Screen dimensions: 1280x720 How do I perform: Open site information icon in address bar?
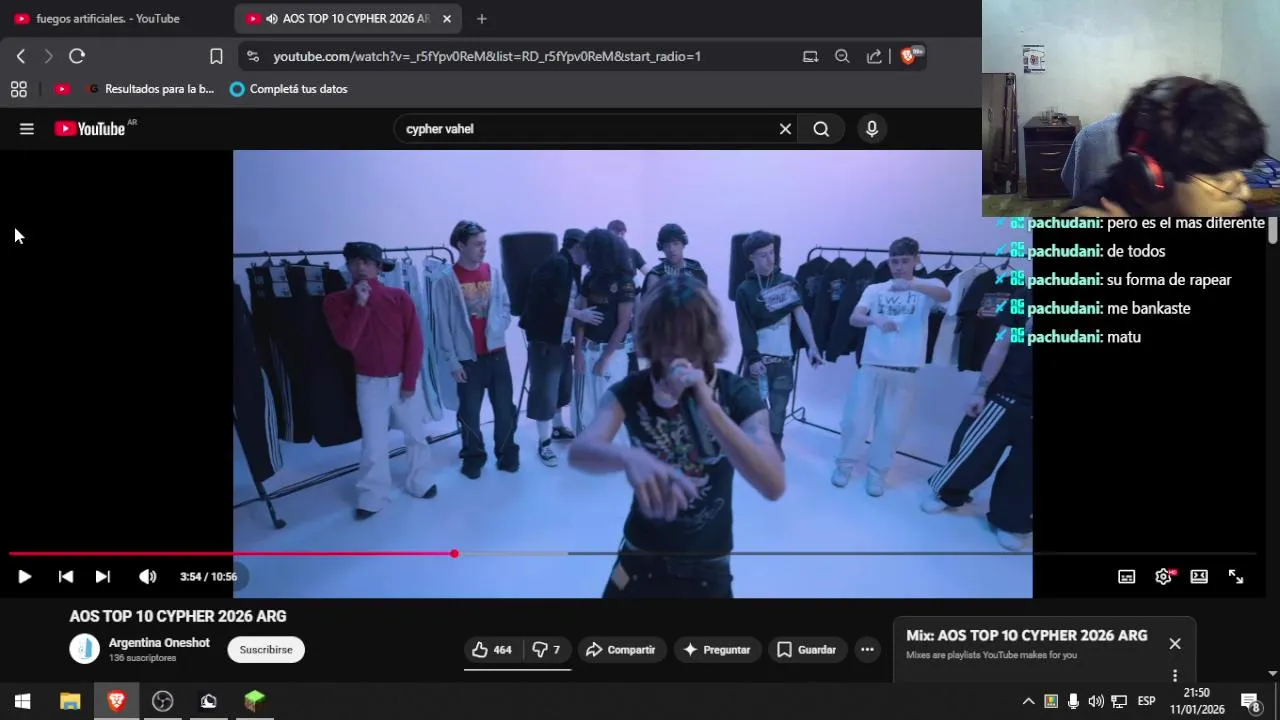click(252, 57)
